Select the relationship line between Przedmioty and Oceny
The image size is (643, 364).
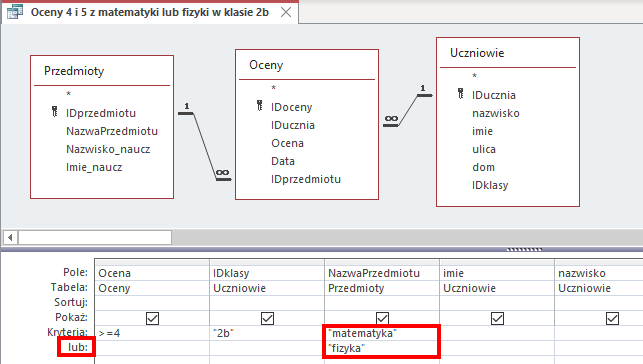tap(205, 146)
